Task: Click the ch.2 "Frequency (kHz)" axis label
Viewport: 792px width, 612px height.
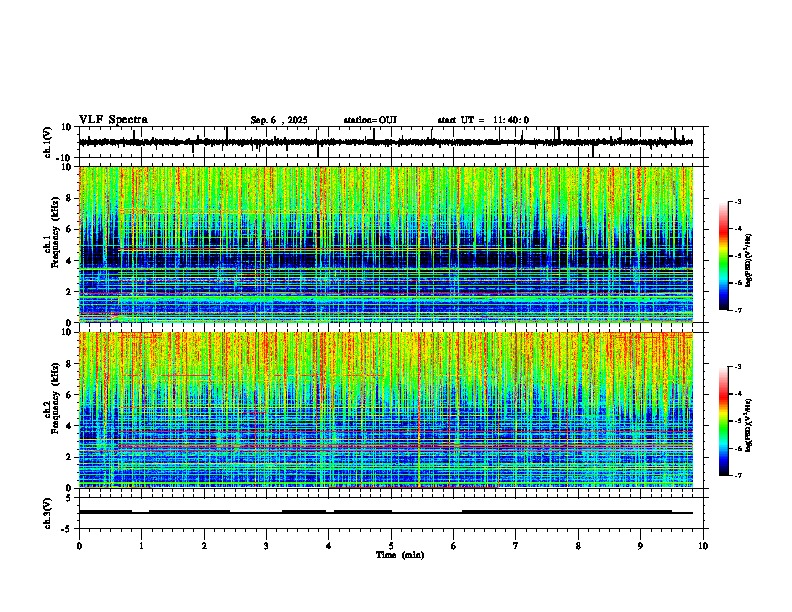Action: coord(55,397)
